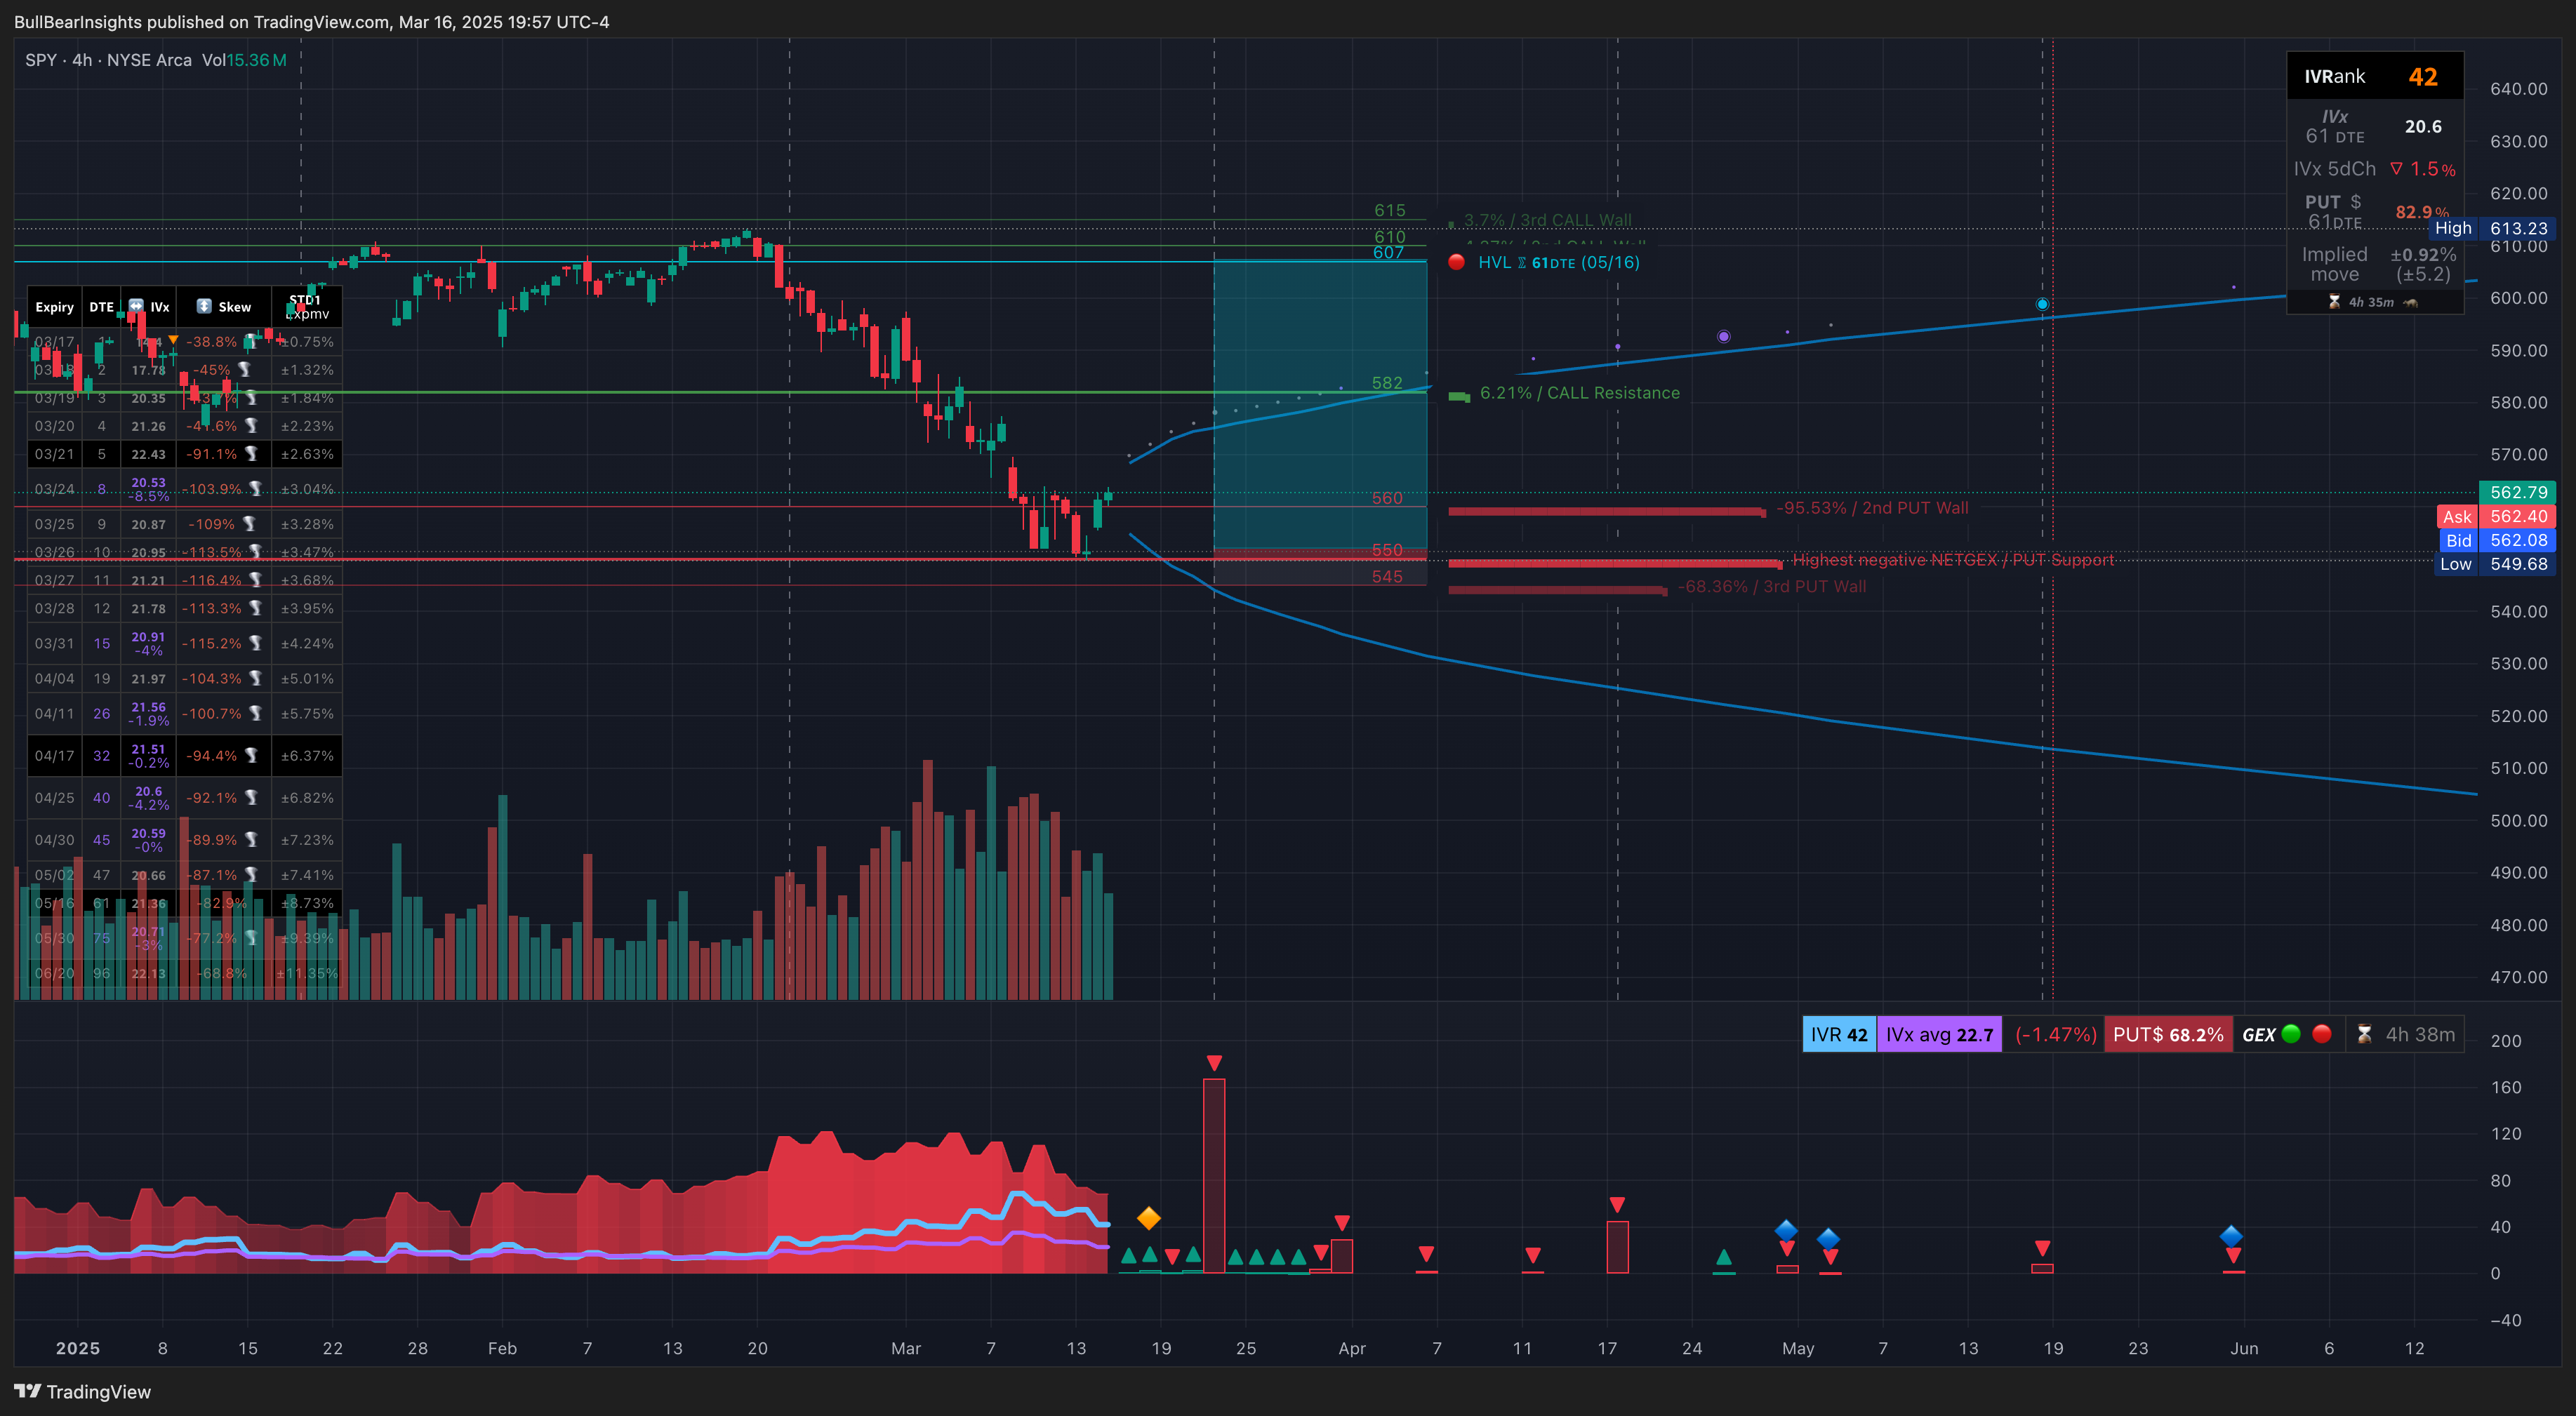Click the 545 level label
This screenshot has width=2576, height=1416.
1387,577
